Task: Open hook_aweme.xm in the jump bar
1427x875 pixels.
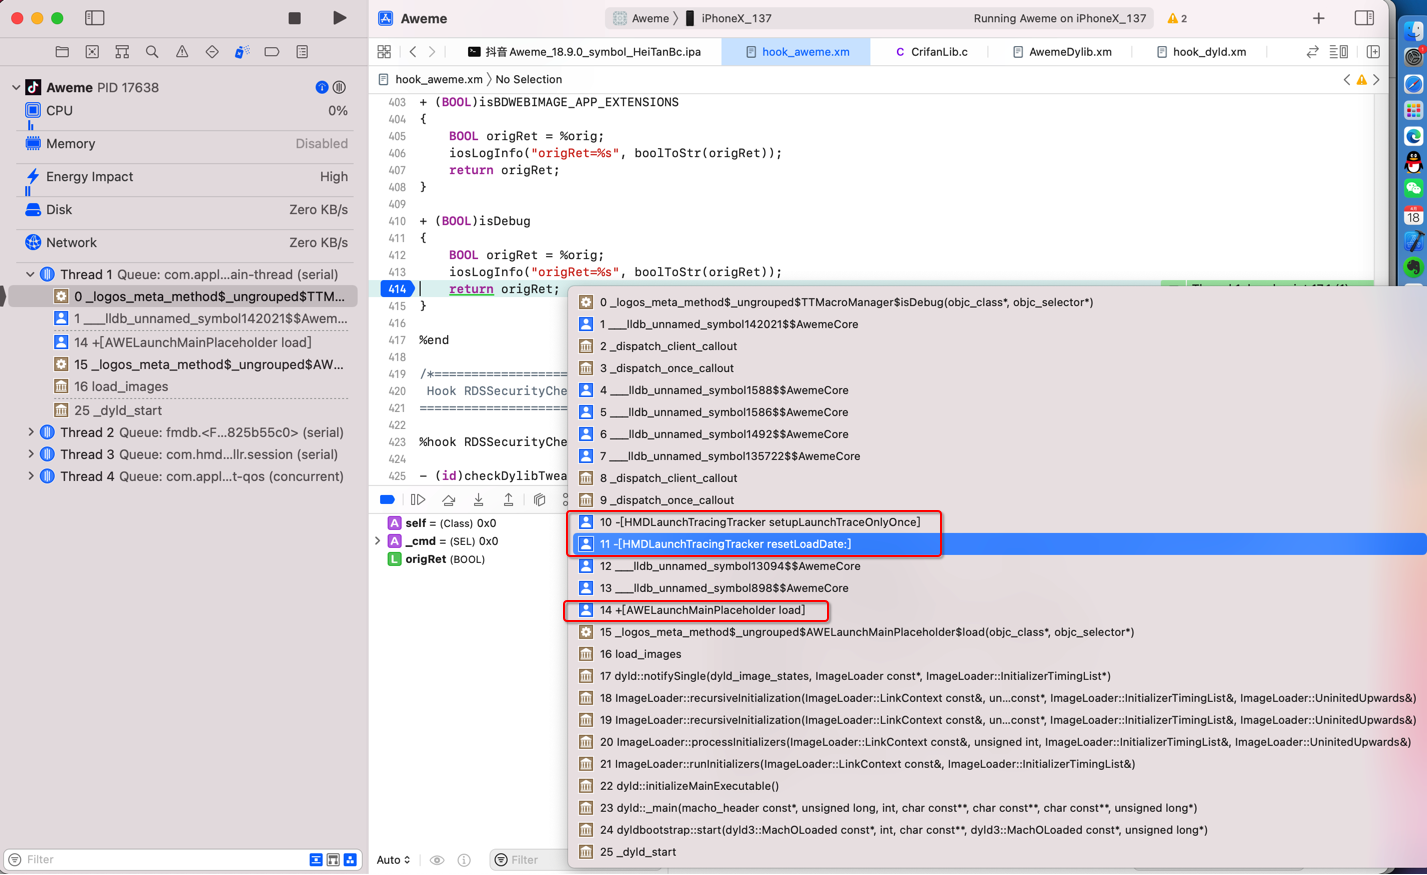Action: click(x=430, y=80)
